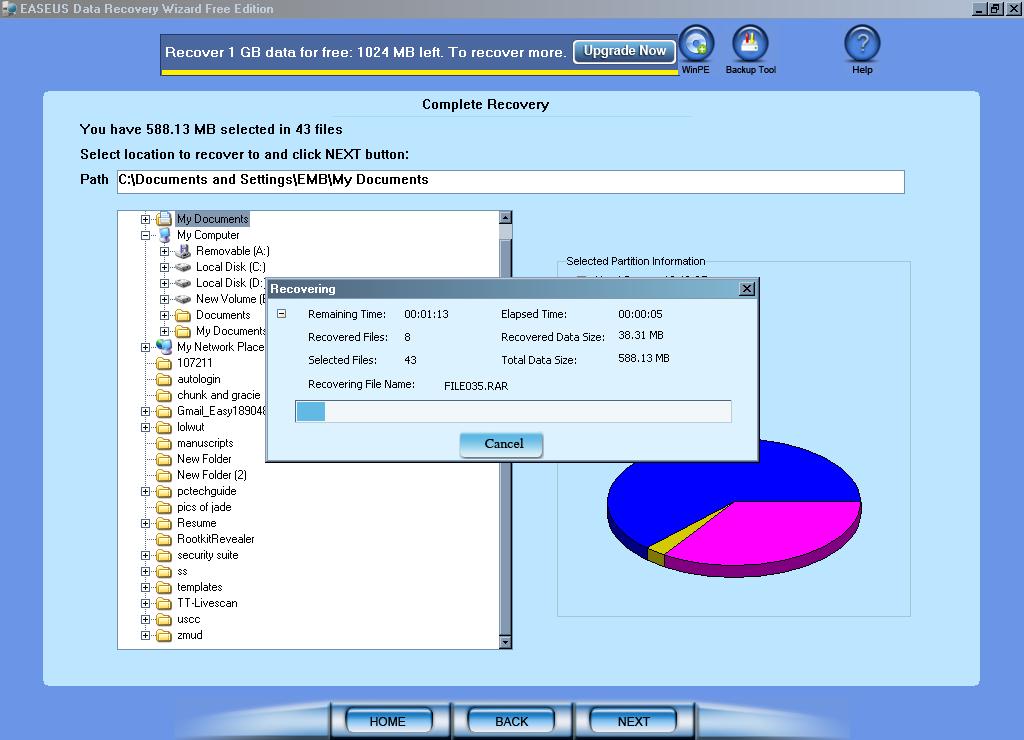Screen dimensions: 1024x740
Task: Click the folder tree scroll-up arrow
Action: [505, 217]
